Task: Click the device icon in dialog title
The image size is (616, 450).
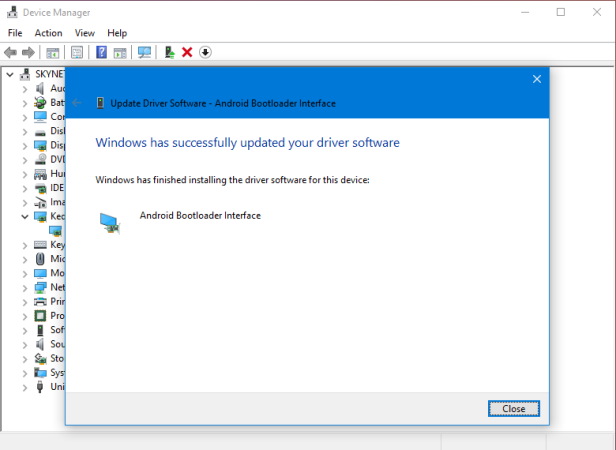Action: click(x=101, y=103)
